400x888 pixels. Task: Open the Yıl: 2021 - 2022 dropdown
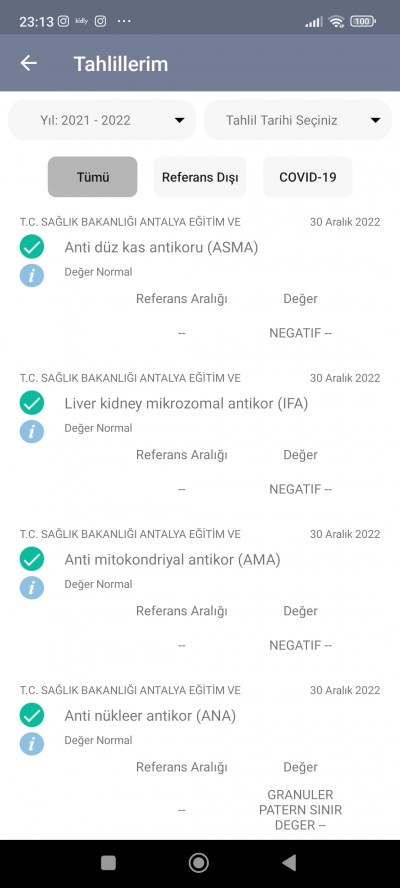coord(102,120)
